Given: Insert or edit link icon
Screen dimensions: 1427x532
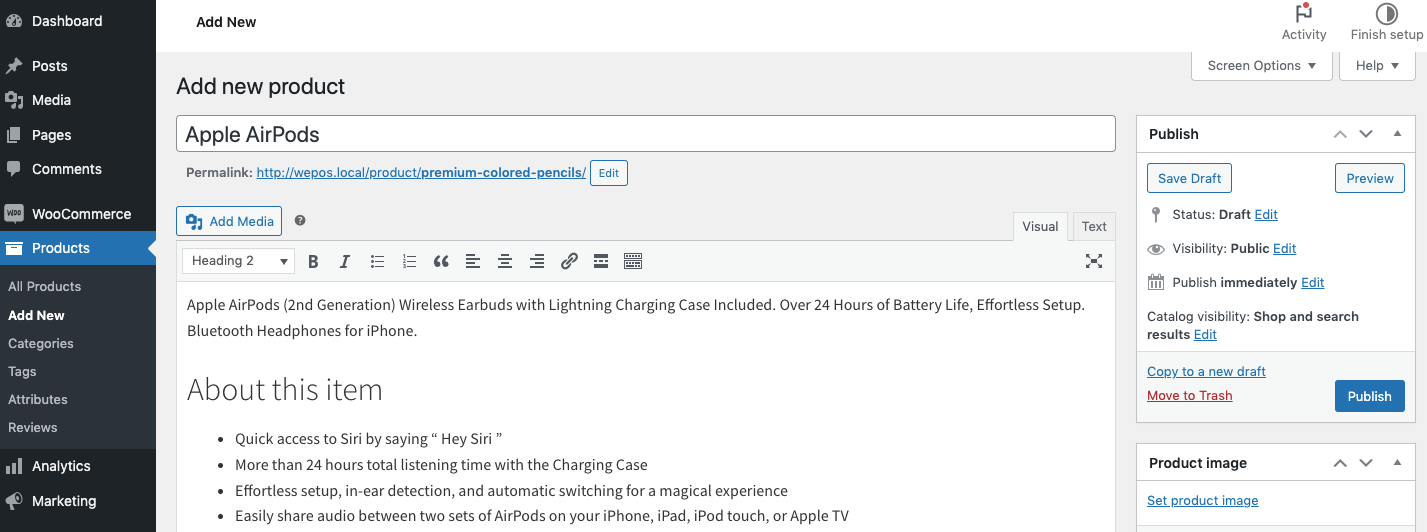Looking at the screenshot, I should [569, 261].
